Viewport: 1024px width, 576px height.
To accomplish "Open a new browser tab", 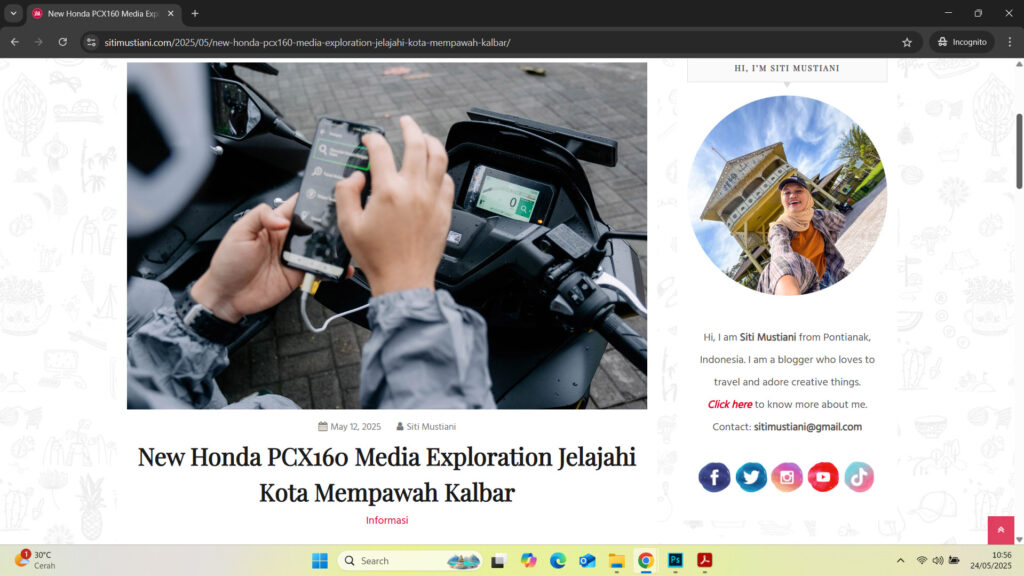I will click(x=195, y=13).
